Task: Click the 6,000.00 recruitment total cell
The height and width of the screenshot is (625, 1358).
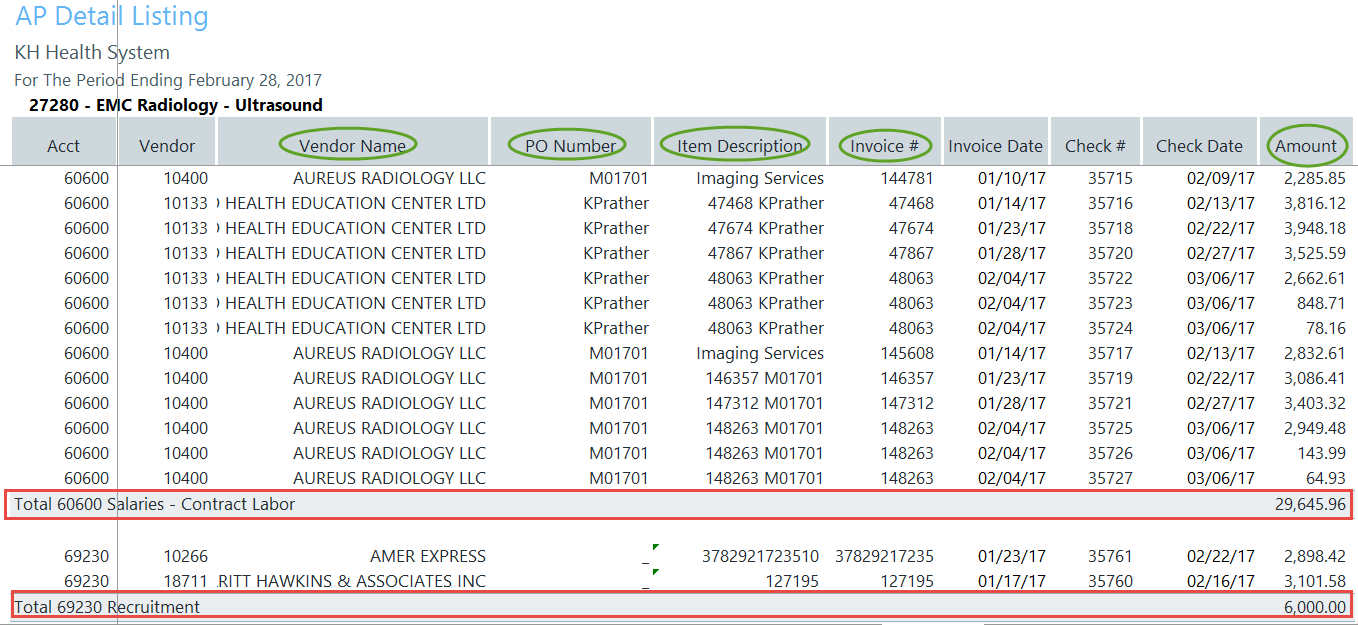Action: tap(1314, 607)
